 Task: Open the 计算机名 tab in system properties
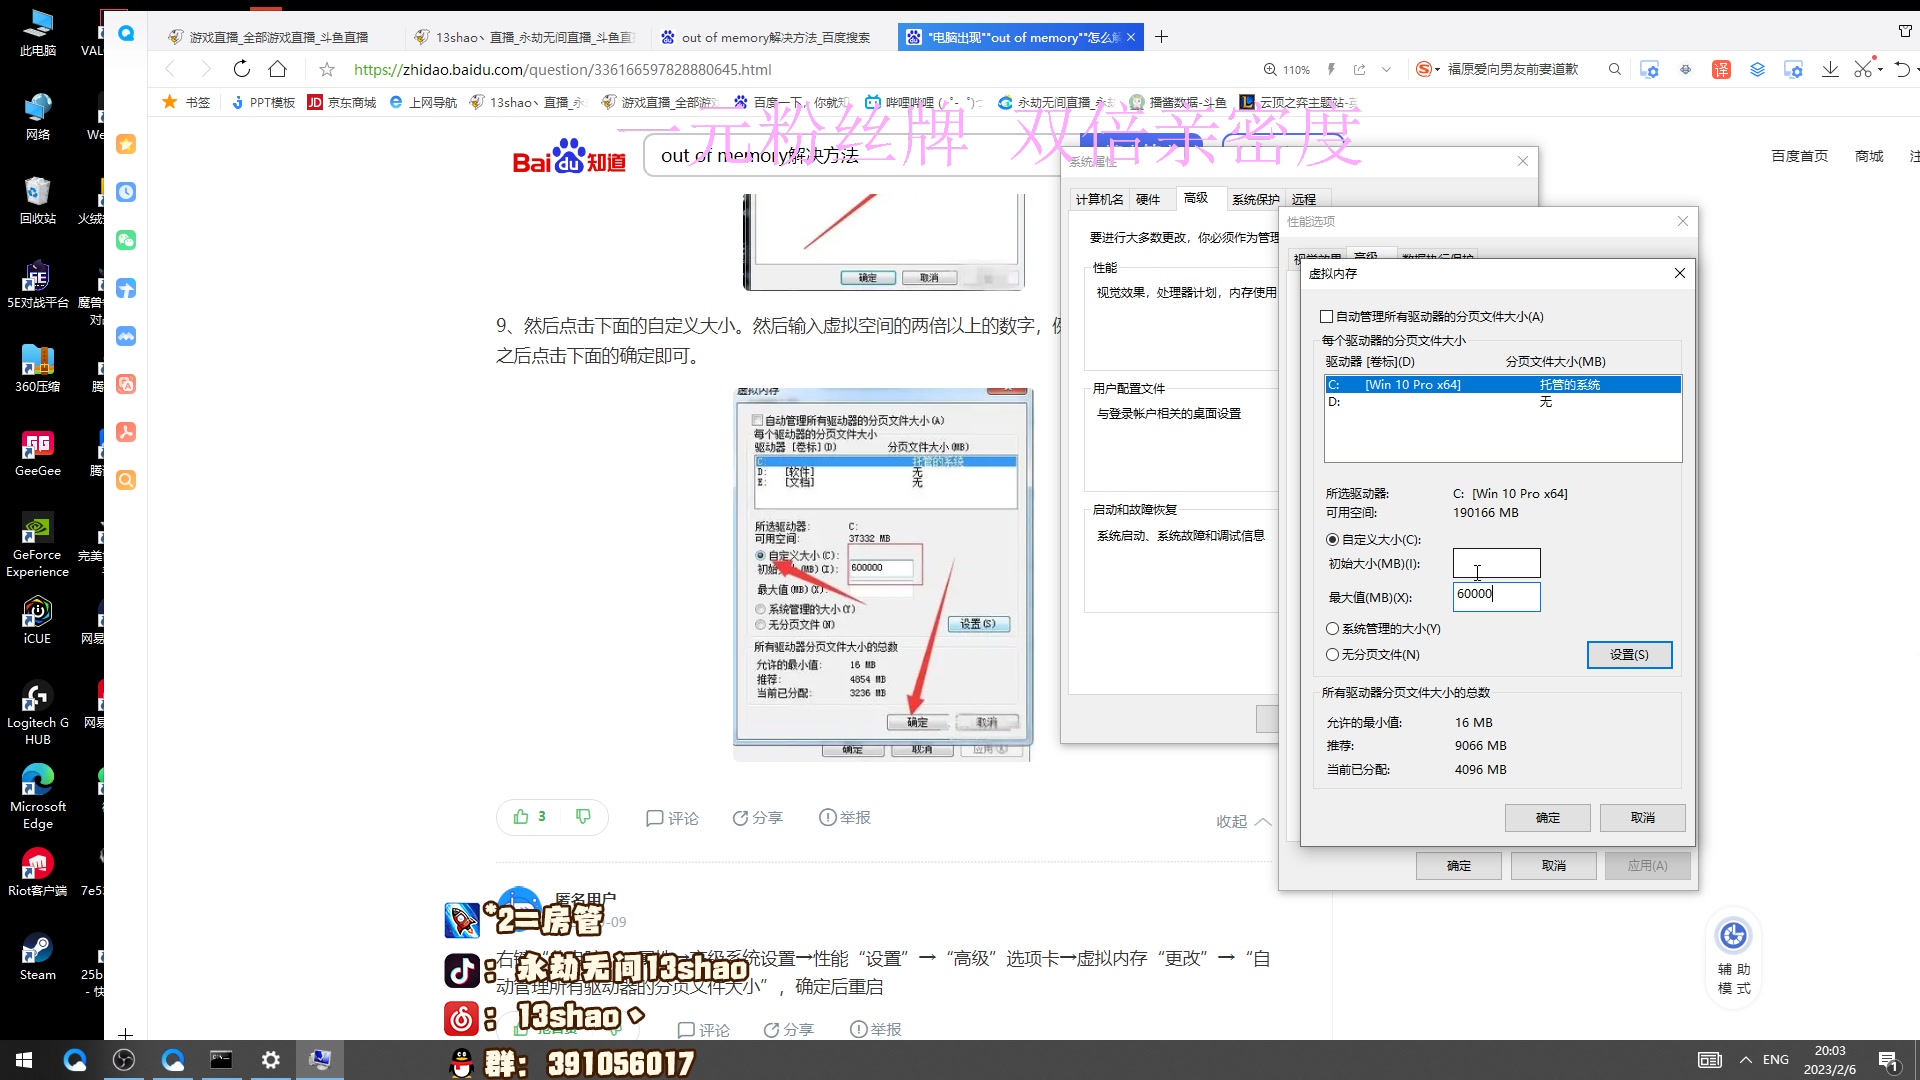pyautogui.click(x=1099, y=200)
